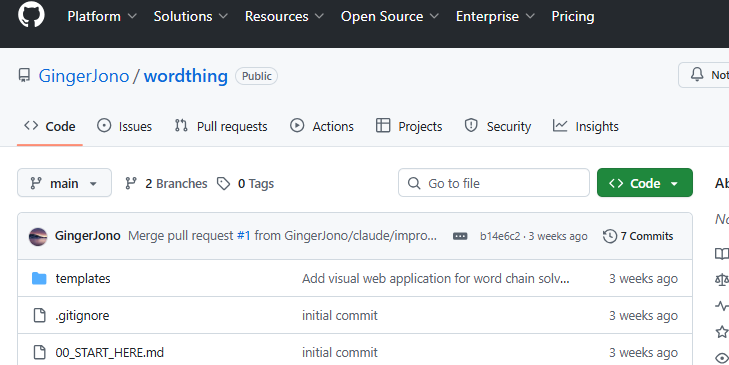
Task: Click the history clock icon beside 7 Commits
Action: [x=610, y=236]
